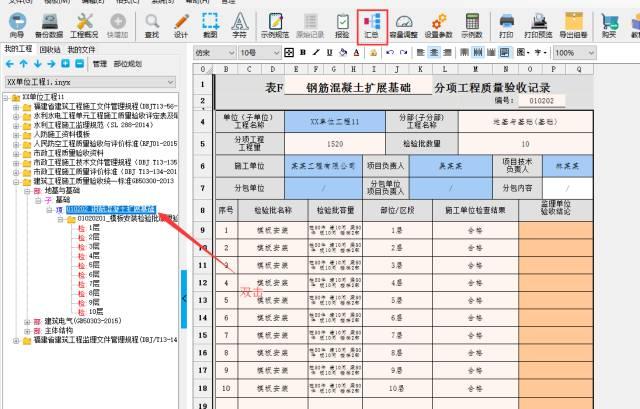The image size is (640, 409).
Task: Toggle underline formatting
Action: click(329, 53)
